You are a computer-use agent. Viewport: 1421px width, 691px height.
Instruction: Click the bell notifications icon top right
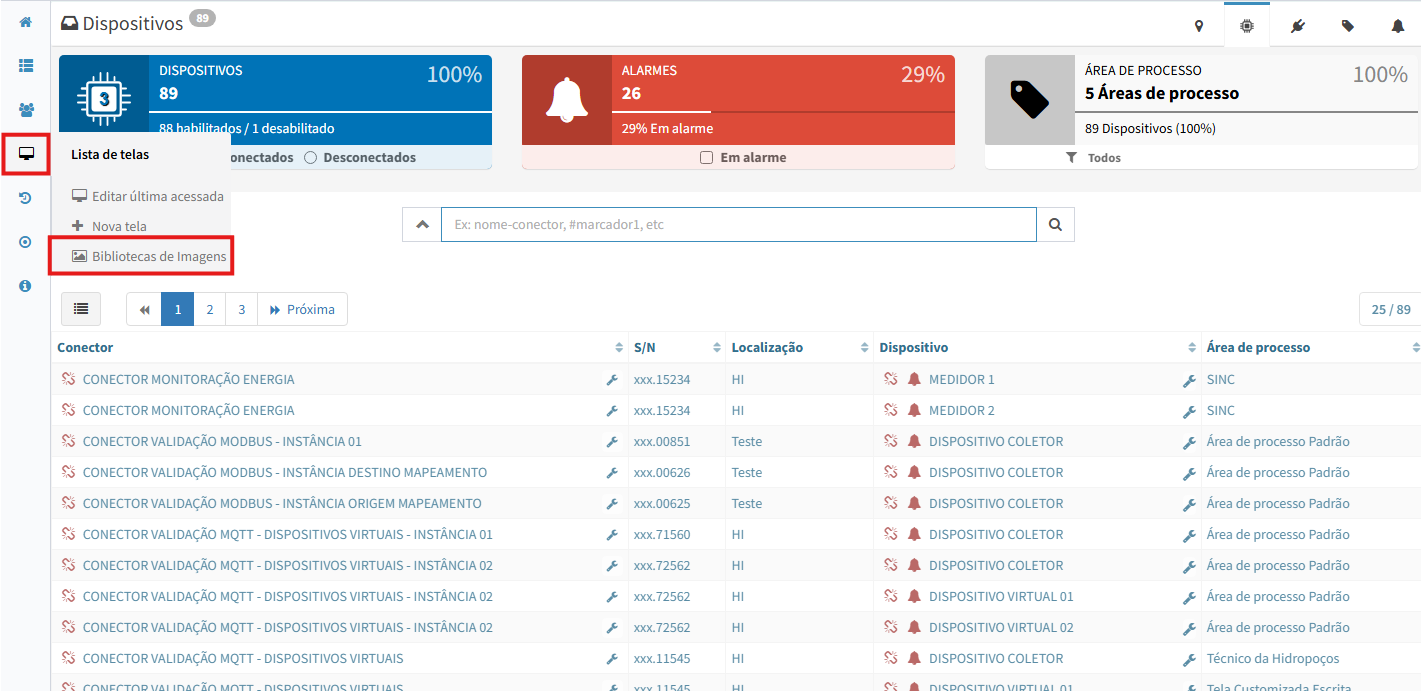coord(1397,26)
